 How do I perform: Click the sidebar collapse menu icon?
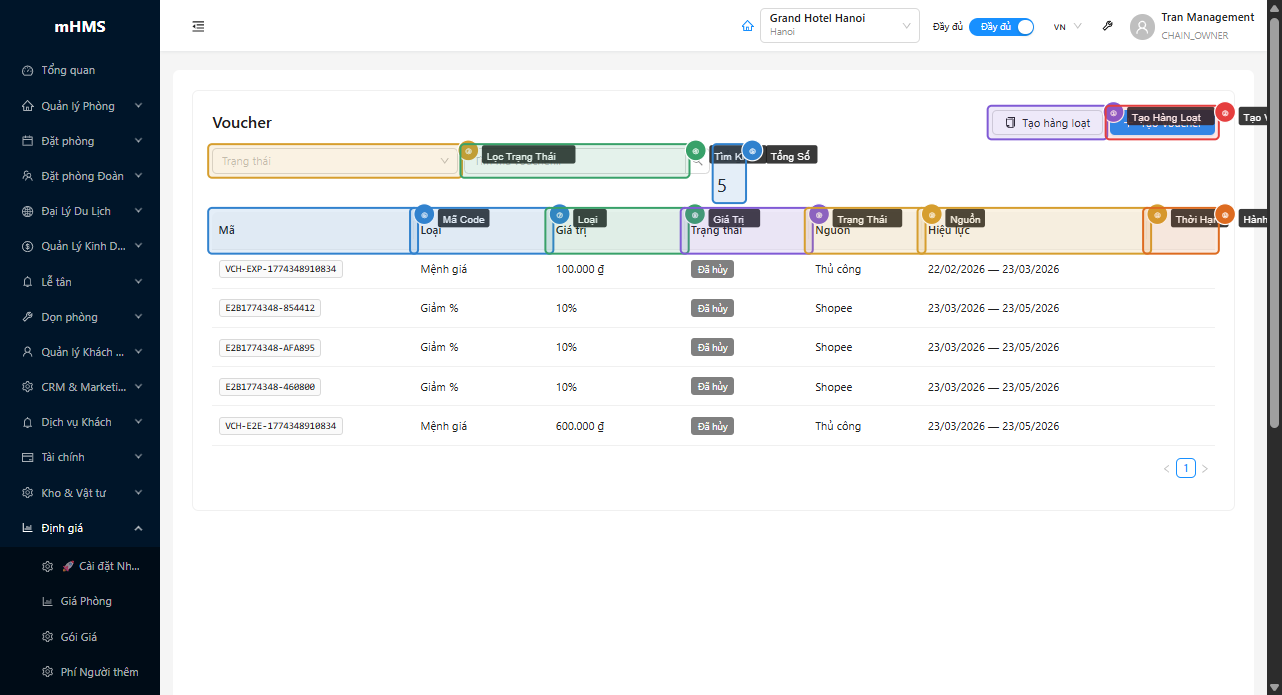(198, 26)
